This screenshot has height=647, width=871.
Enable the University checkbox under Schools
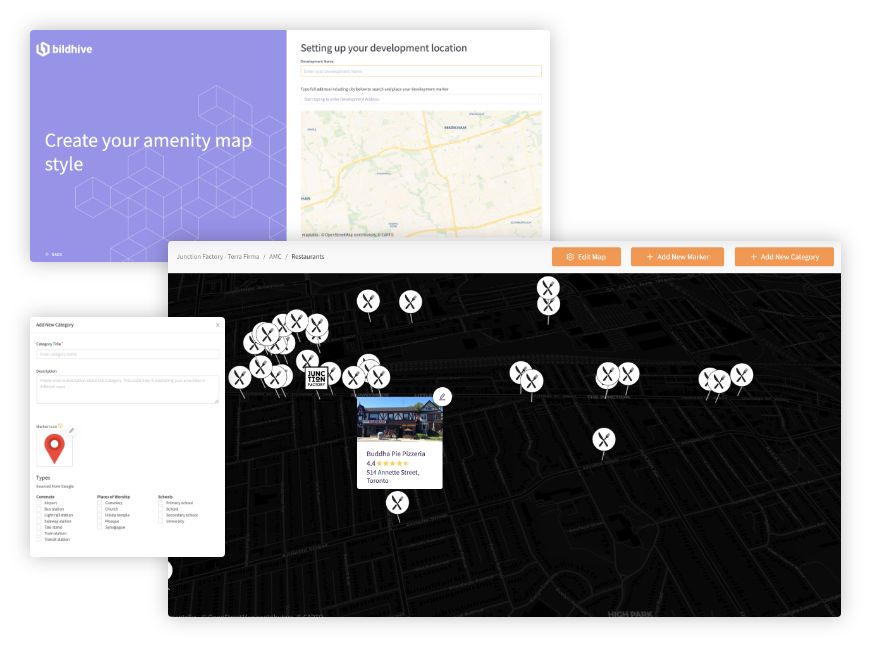[x=160, y=521]
